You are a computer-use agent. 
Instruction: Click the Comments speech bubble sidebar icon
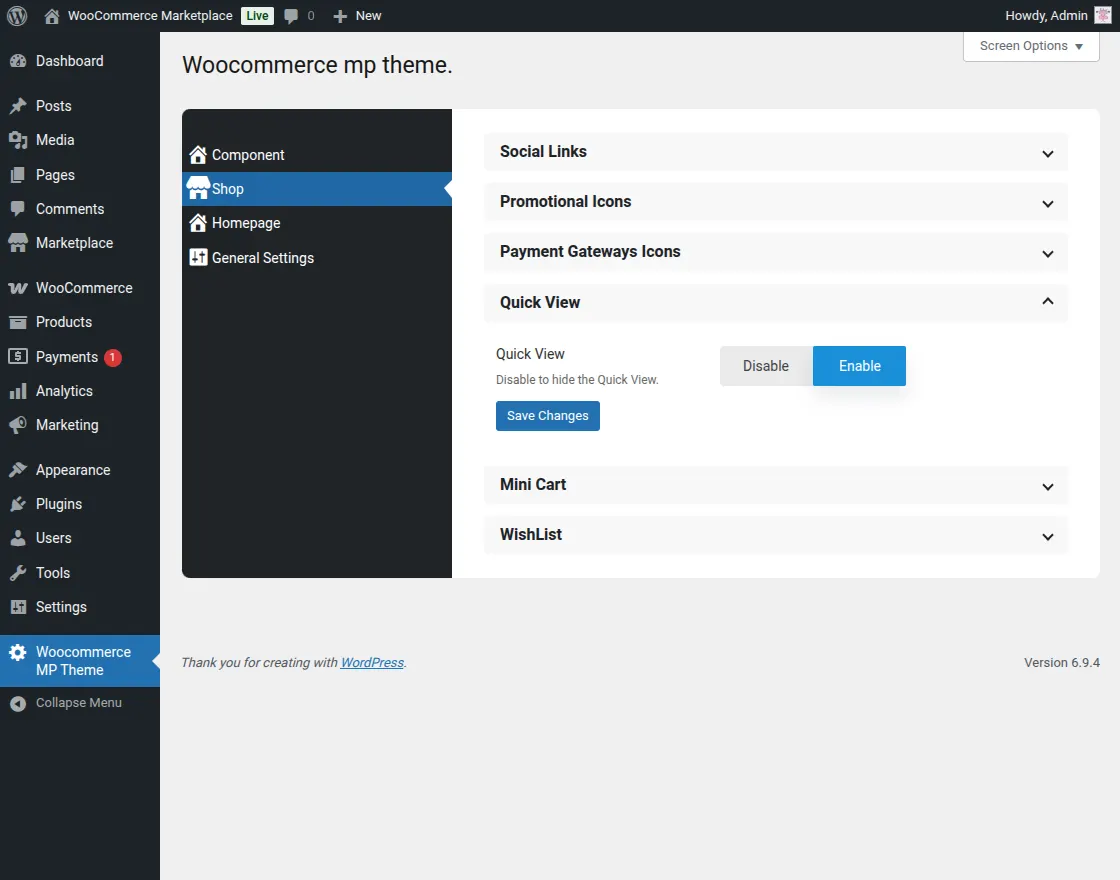pyautogui.click(x=18, y=209)
